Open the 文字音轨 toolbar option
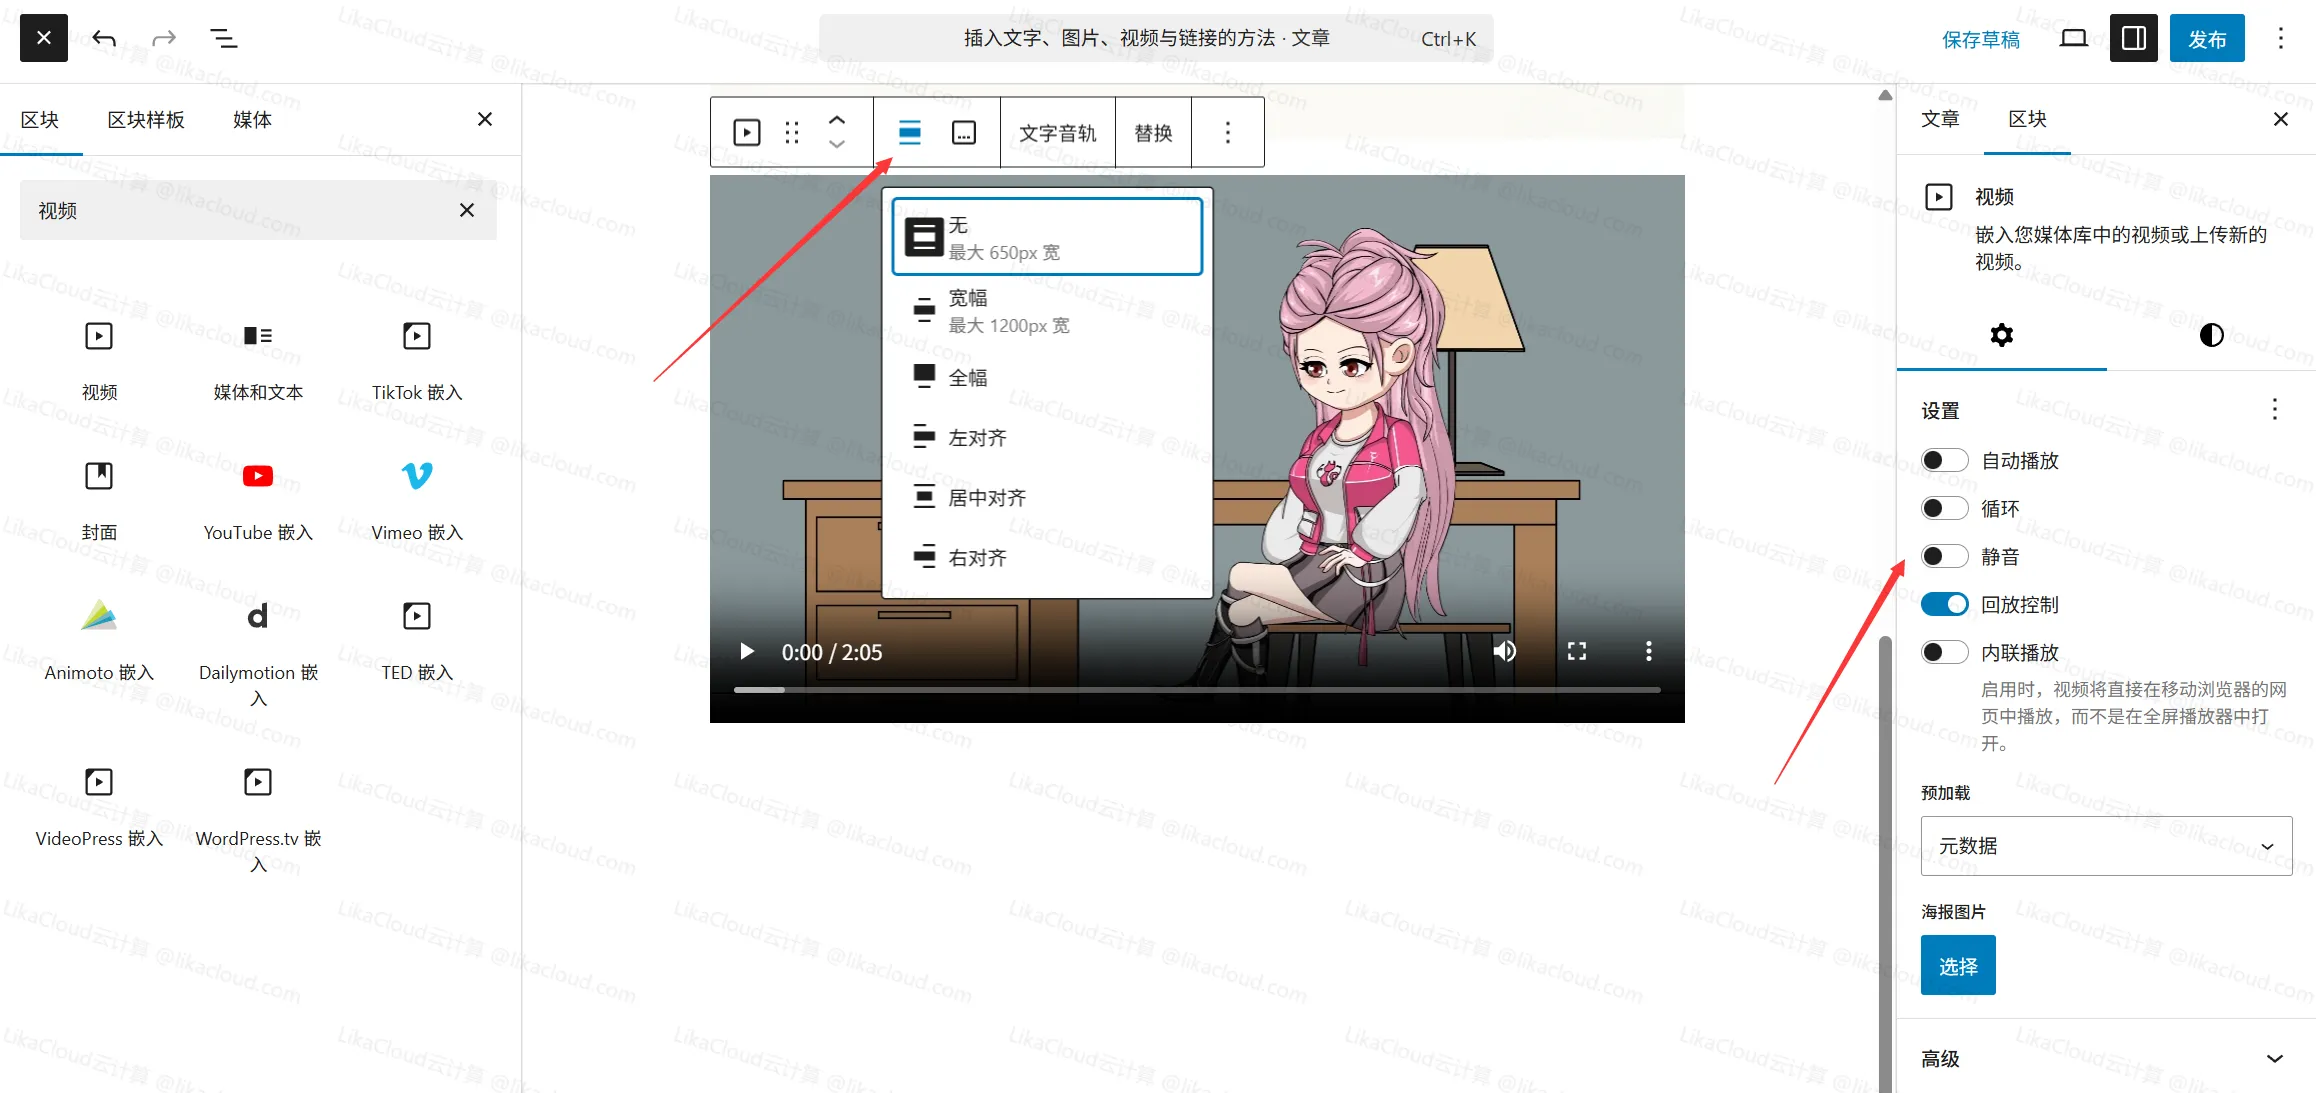Image resolution: width=2316 pixels, height=1093 pixels. coord(1057,132)
